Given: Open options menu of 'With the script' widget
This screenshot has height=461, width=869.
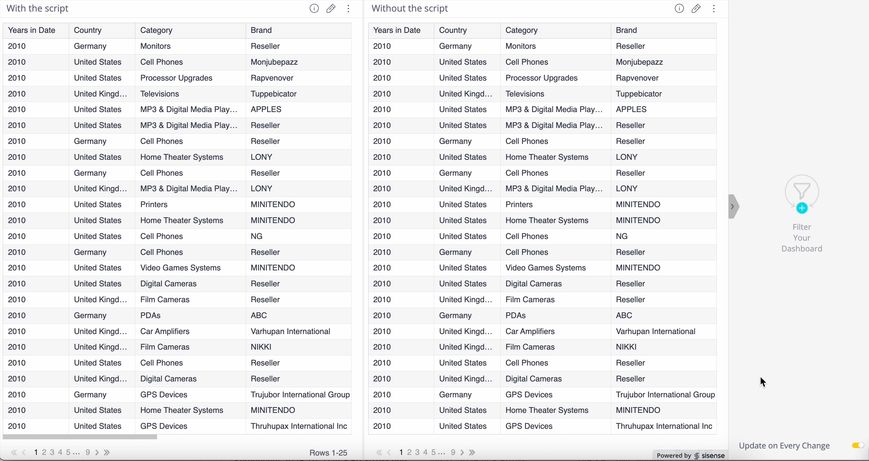Looking at the screenshot, I should coord(348,8).
